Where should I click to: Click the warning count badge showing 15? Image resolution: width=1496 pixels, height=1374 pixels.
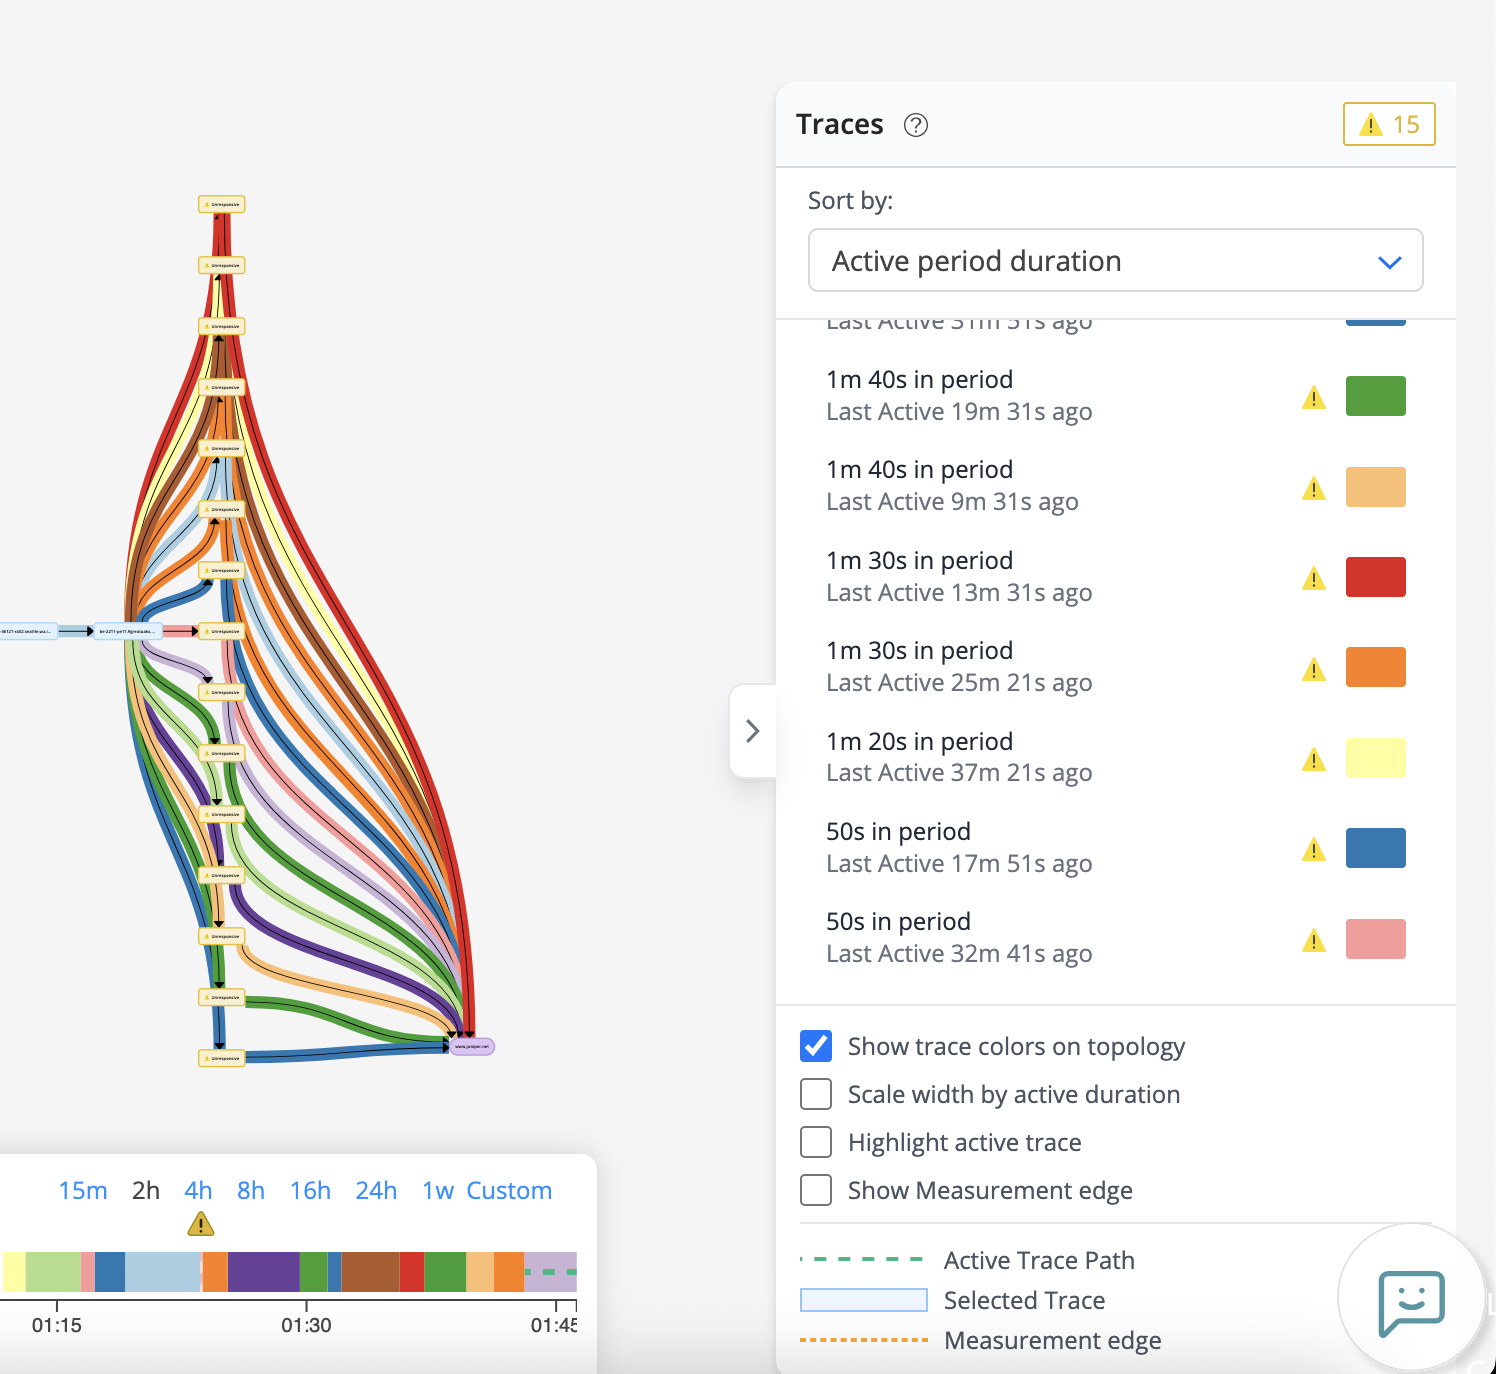coord(1388,124)
